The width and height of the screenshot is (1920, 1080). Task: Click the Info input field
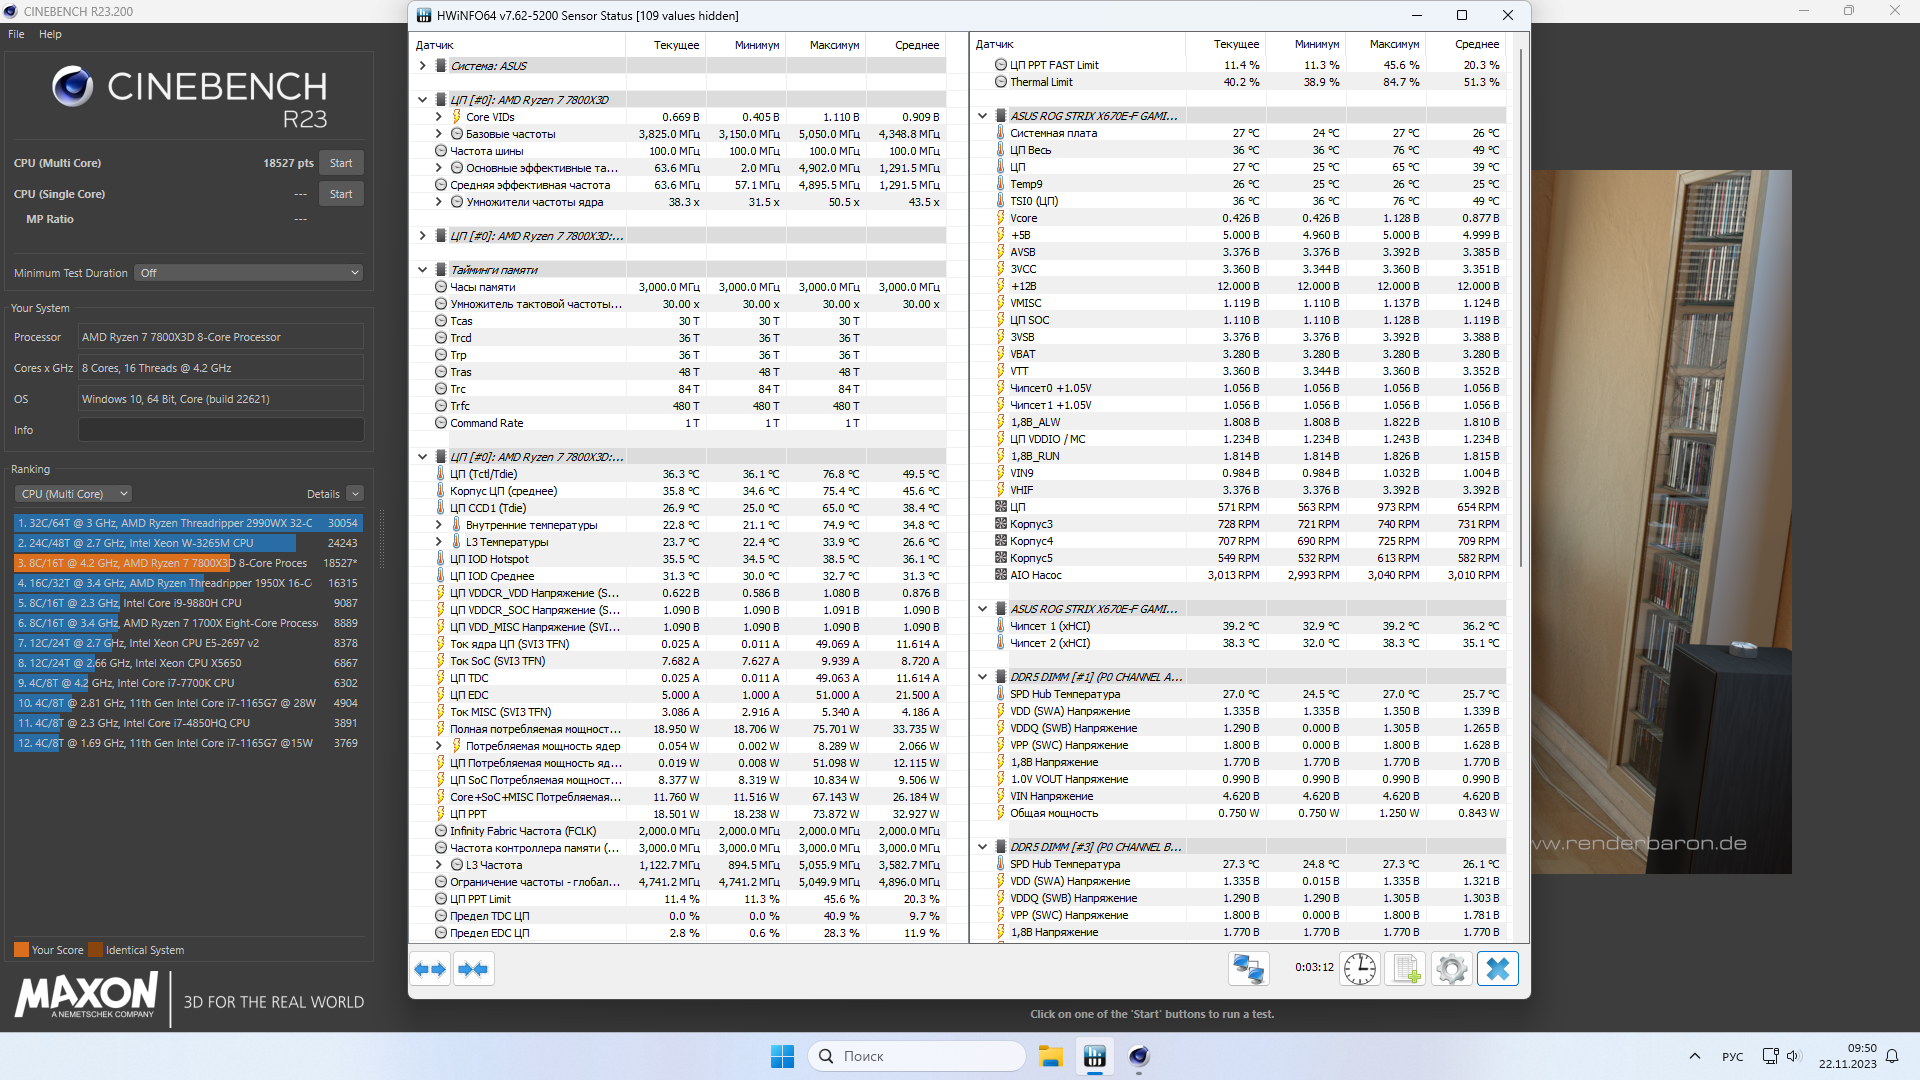pyautogui.click(x=221, y=430)
